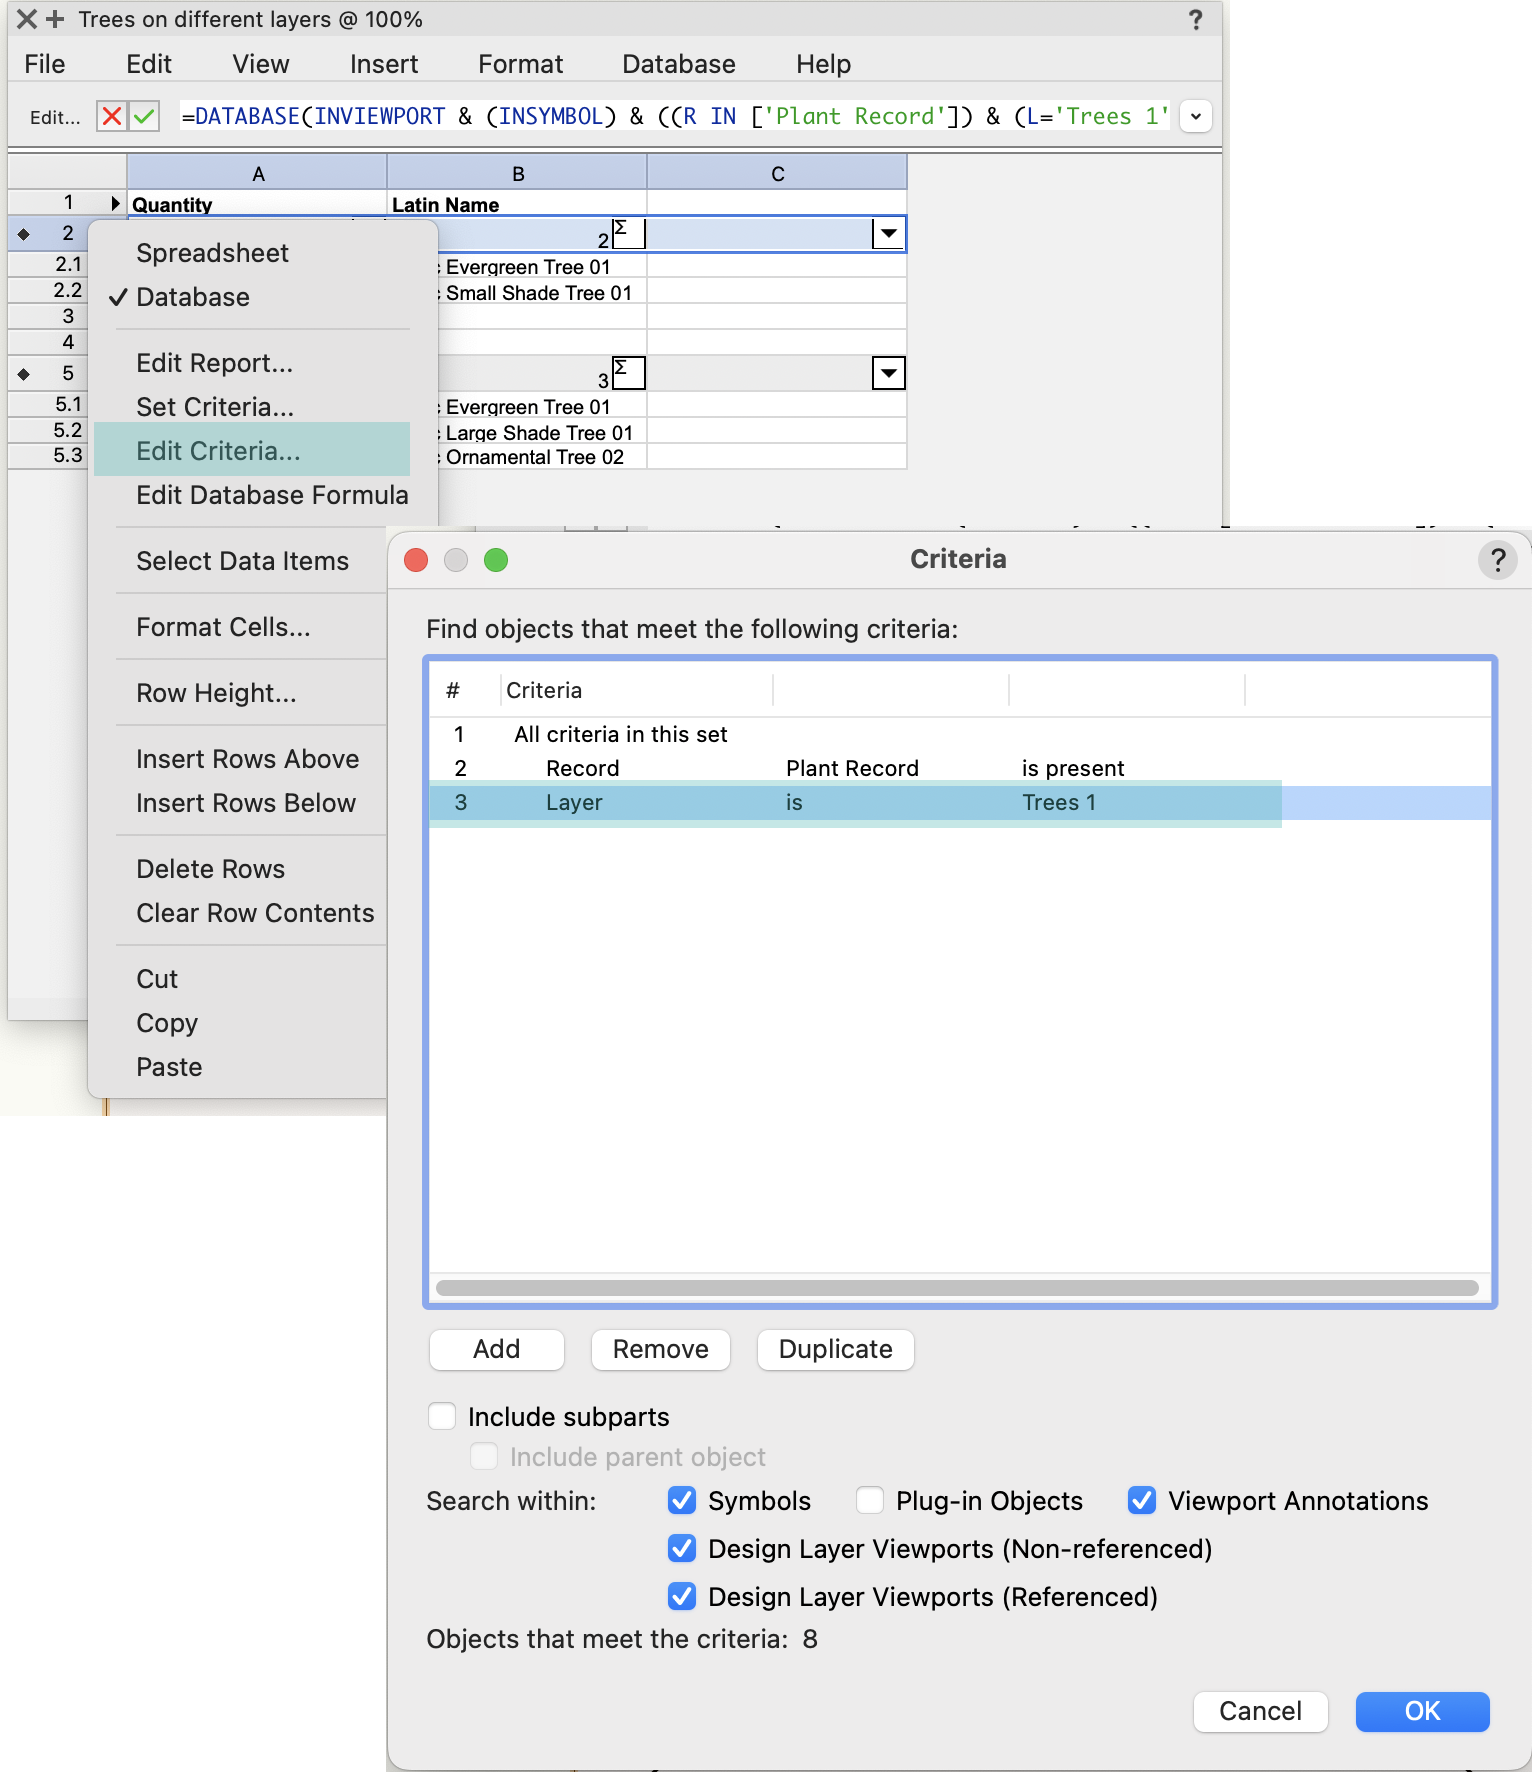Click the worksheet window help question mark
Screen dimensions: 1532x1774
tap(1195, 20)
